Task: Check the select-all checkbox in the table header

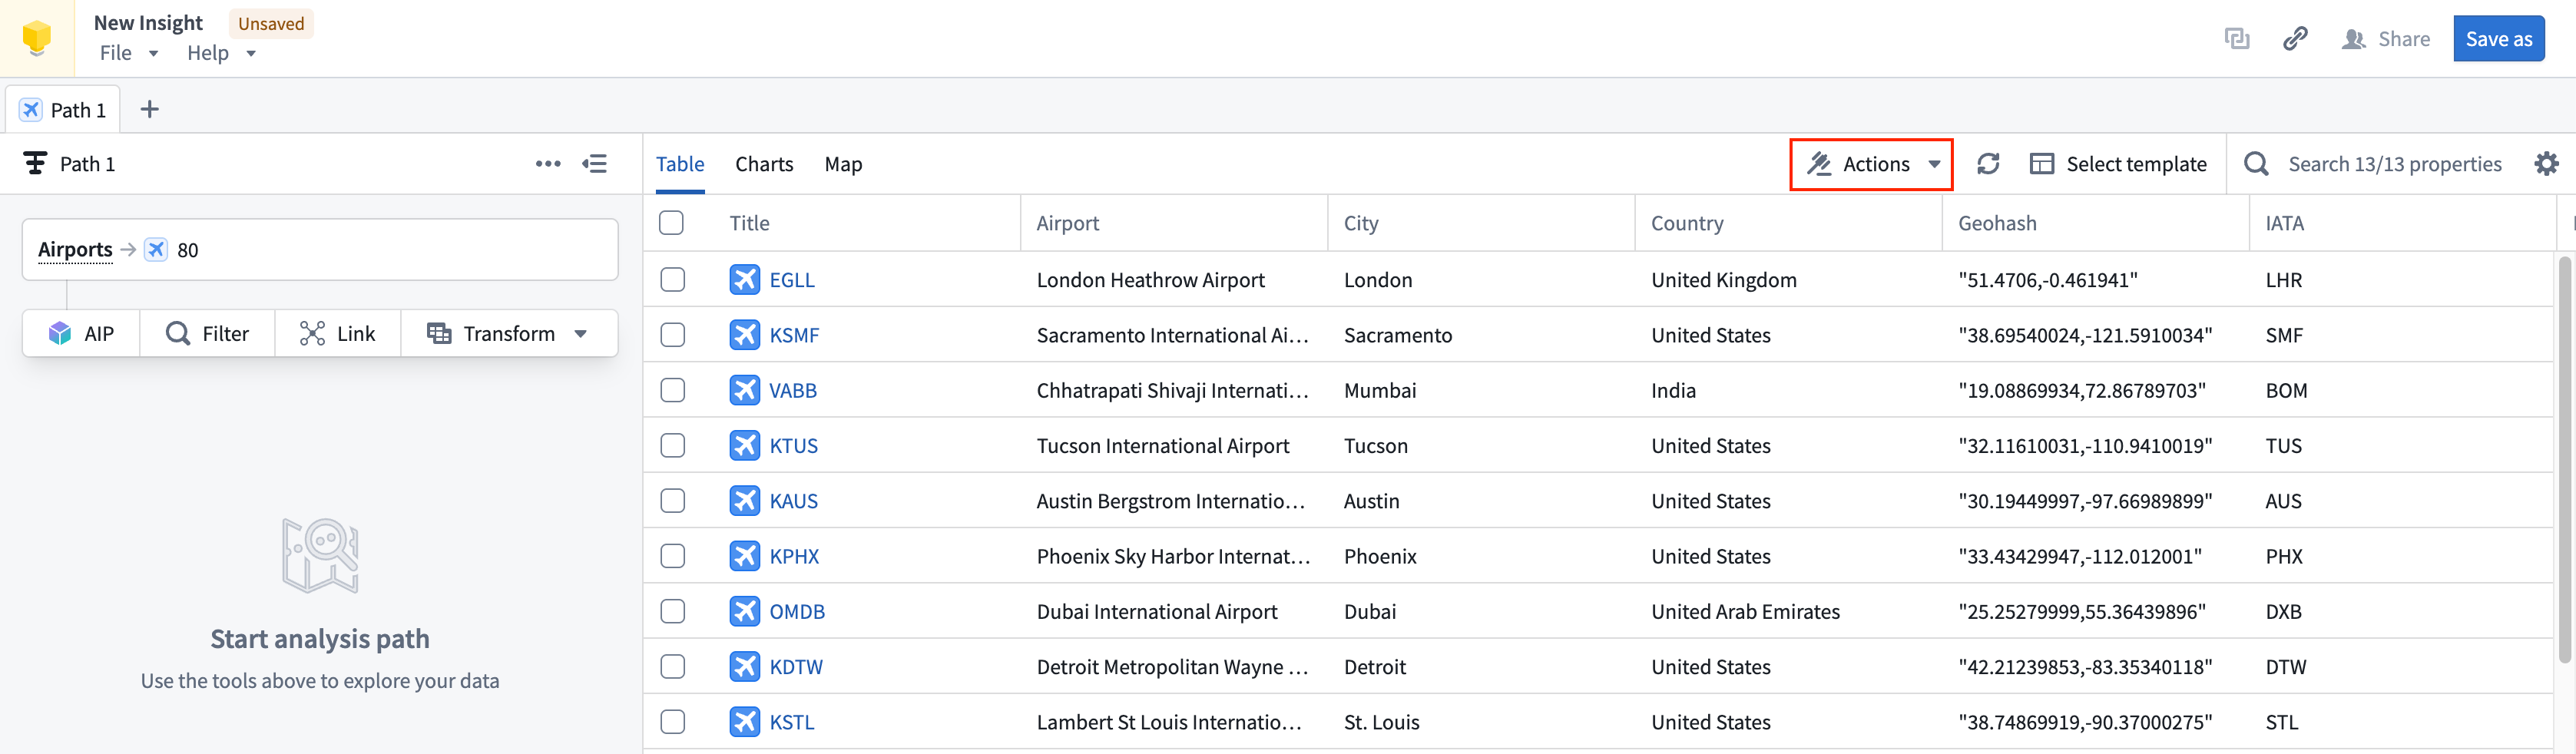Action: [x=672, y=222]
